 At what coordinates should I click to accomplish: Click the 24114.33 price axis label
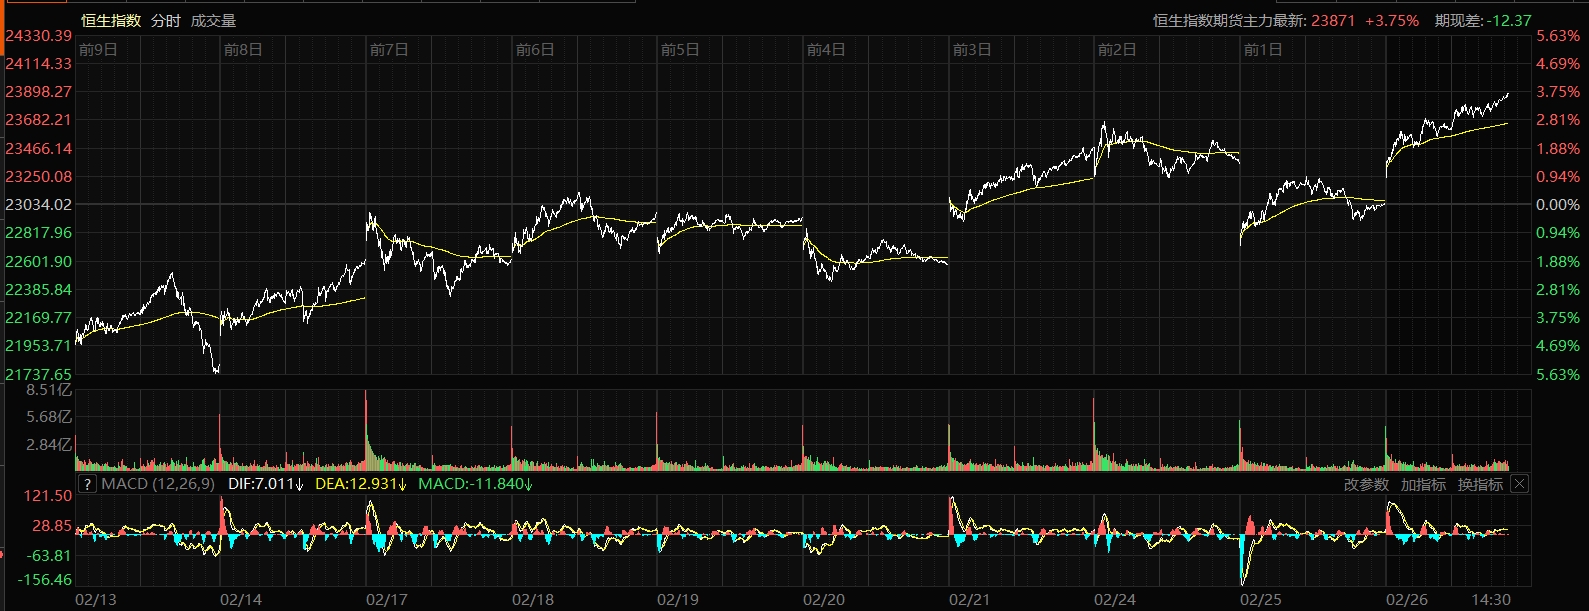click(x=39, y=63)
